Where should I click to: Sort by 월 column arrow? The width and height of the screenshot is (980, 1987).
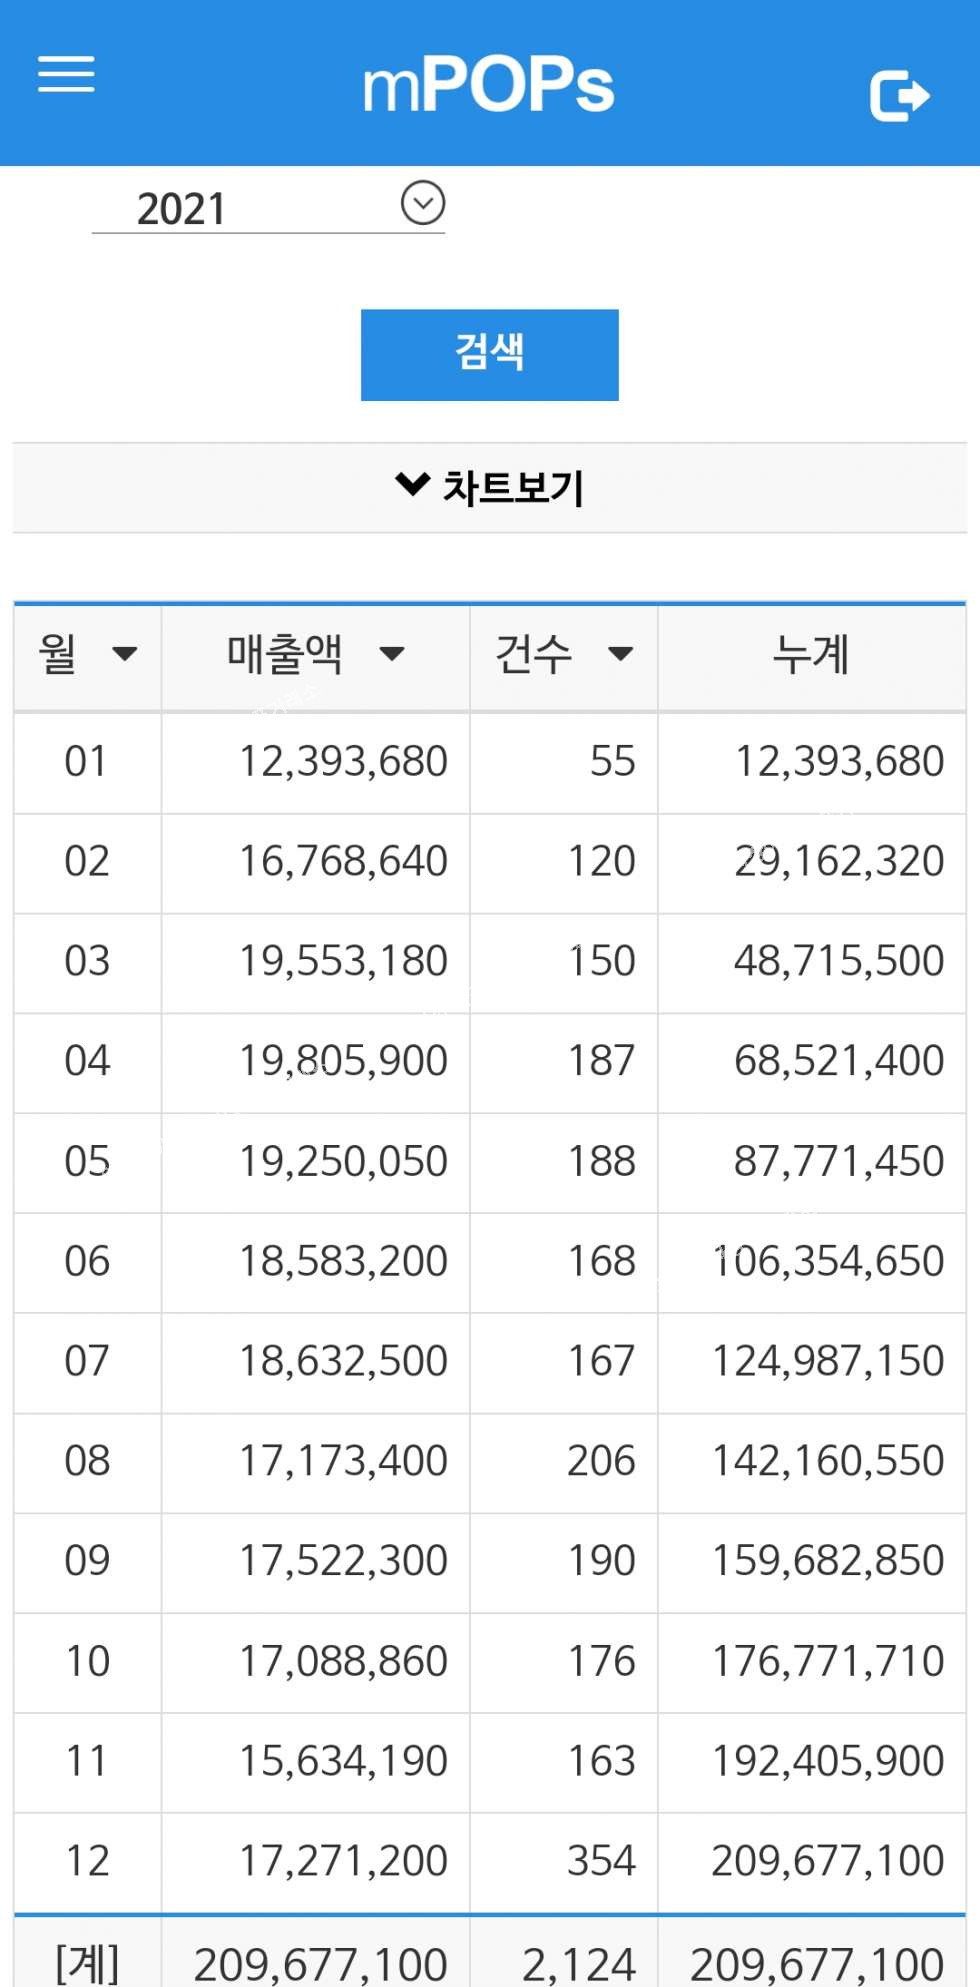click(124, 654)
